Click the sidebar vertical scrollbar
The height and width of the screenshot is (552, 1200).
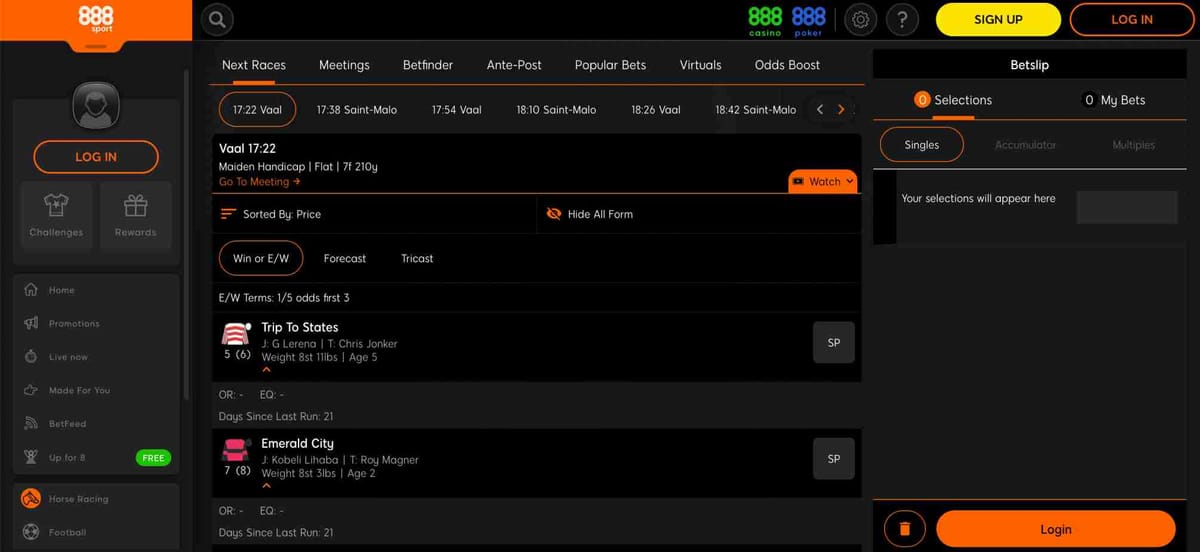185,235
